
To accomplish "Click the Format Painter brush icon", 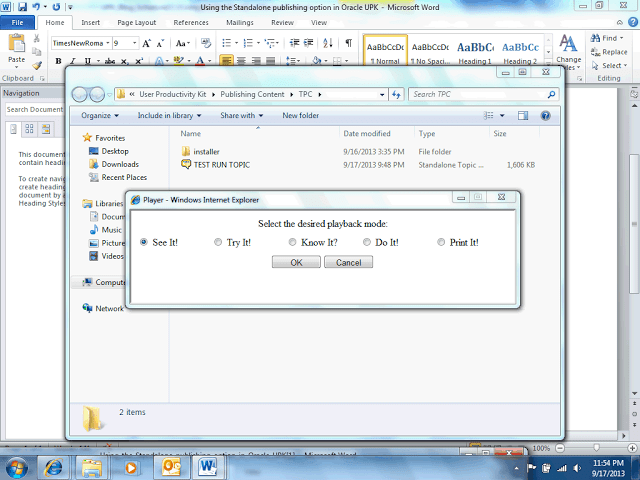I will (37, 65).
